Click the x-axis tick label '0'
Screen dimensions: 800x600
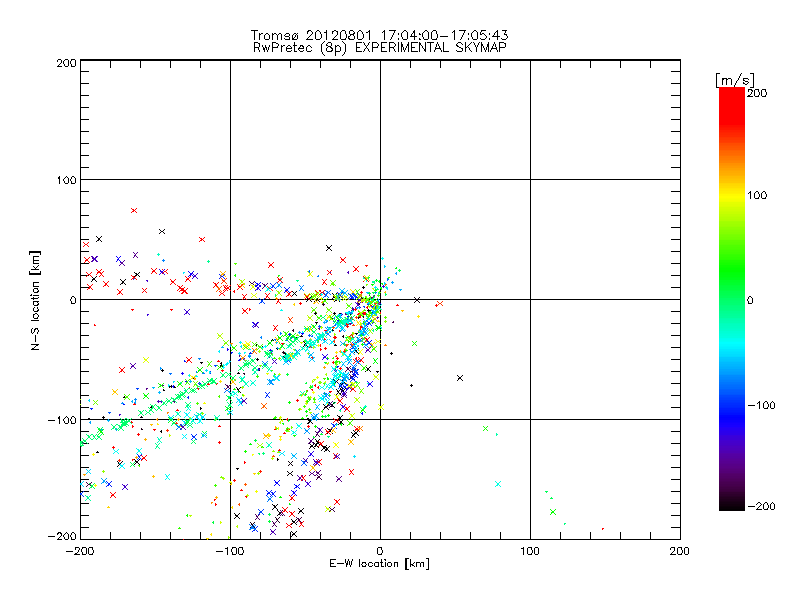(x=380, y=551)
